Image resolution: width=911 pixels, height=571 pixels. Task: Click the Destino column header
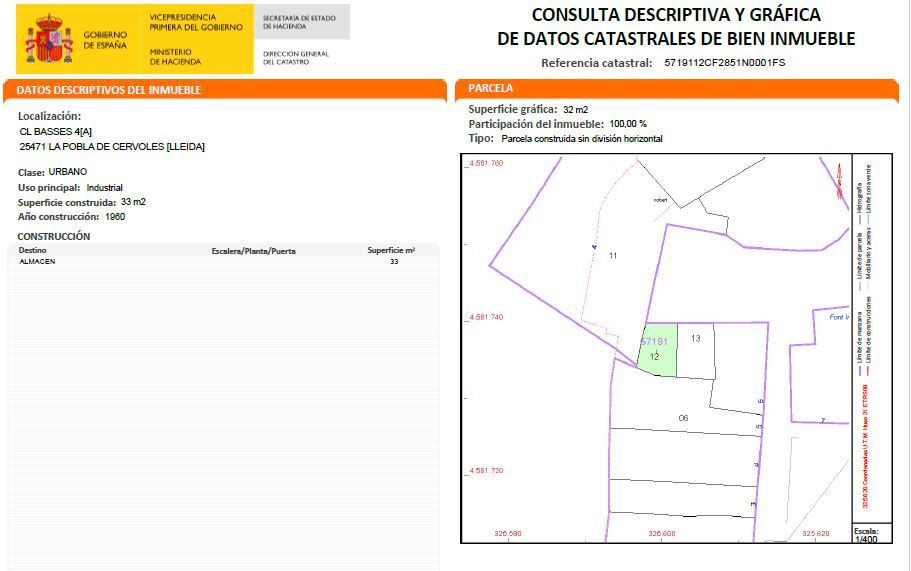click(32, 250)
